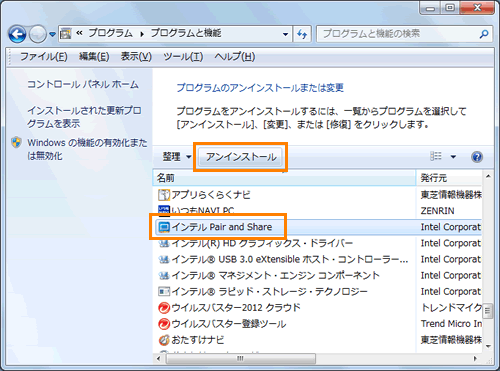The image size is (500, 371).
Task: Click the vertical scrollbar up arrow
Action: click(488, 176)
